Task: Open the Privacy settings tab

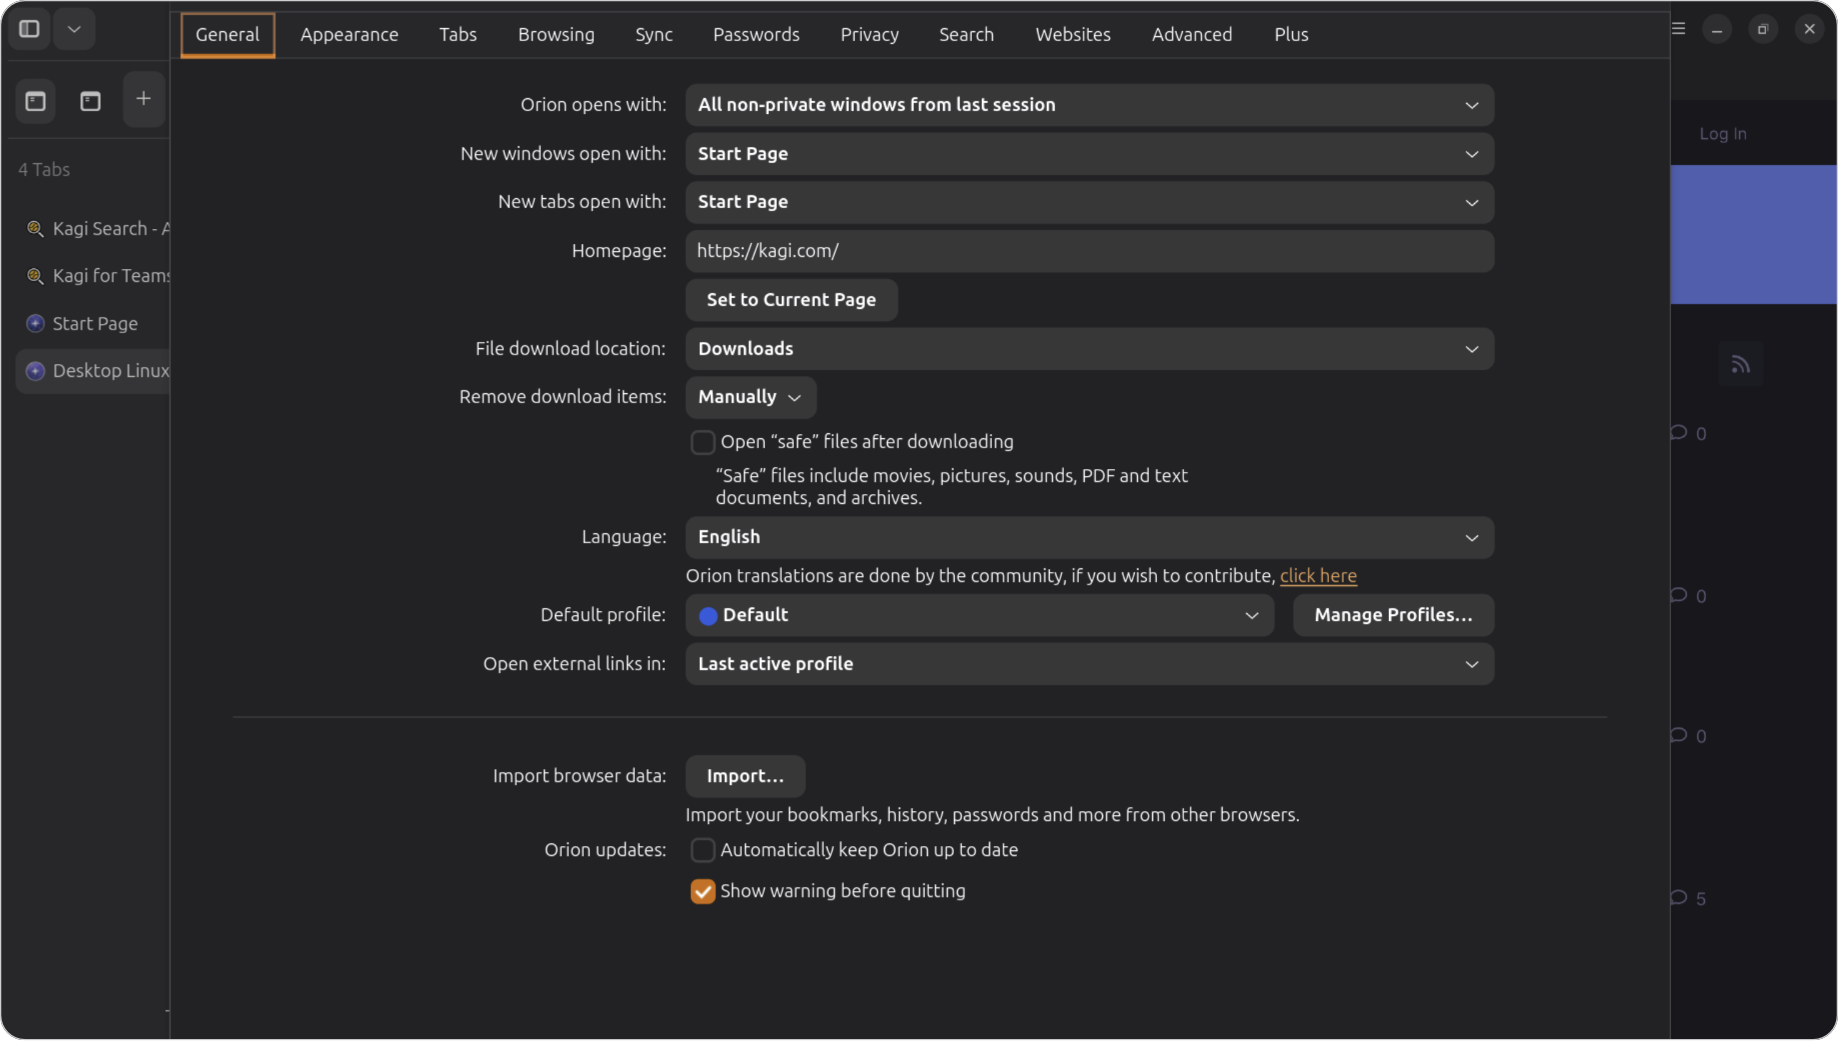Action: [x=869, y=35]
